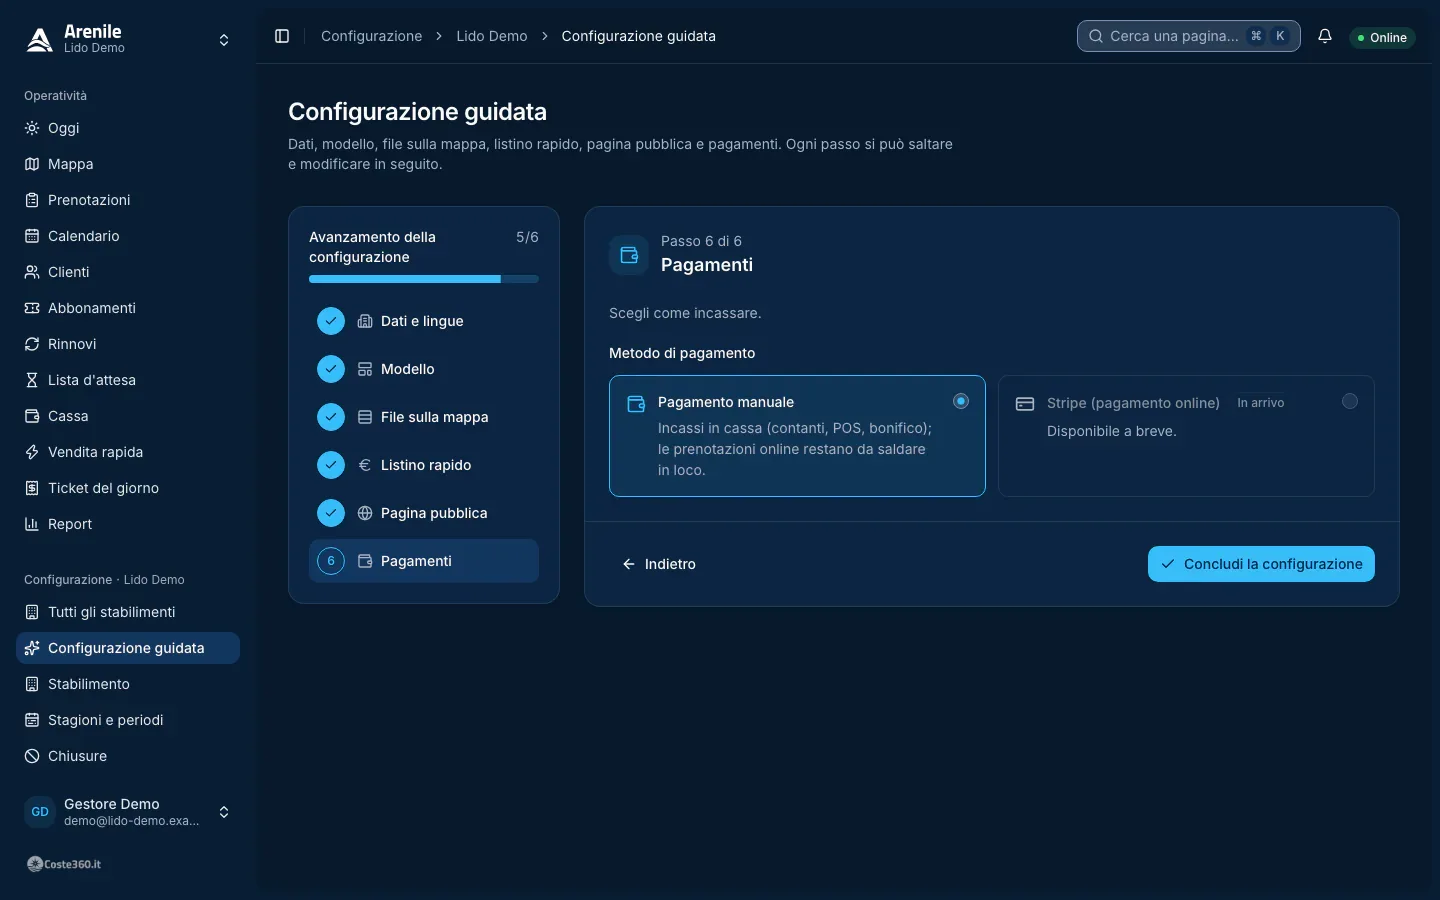
Task: Click the Pagamenti wallet icon in step header
Action: 629,255
